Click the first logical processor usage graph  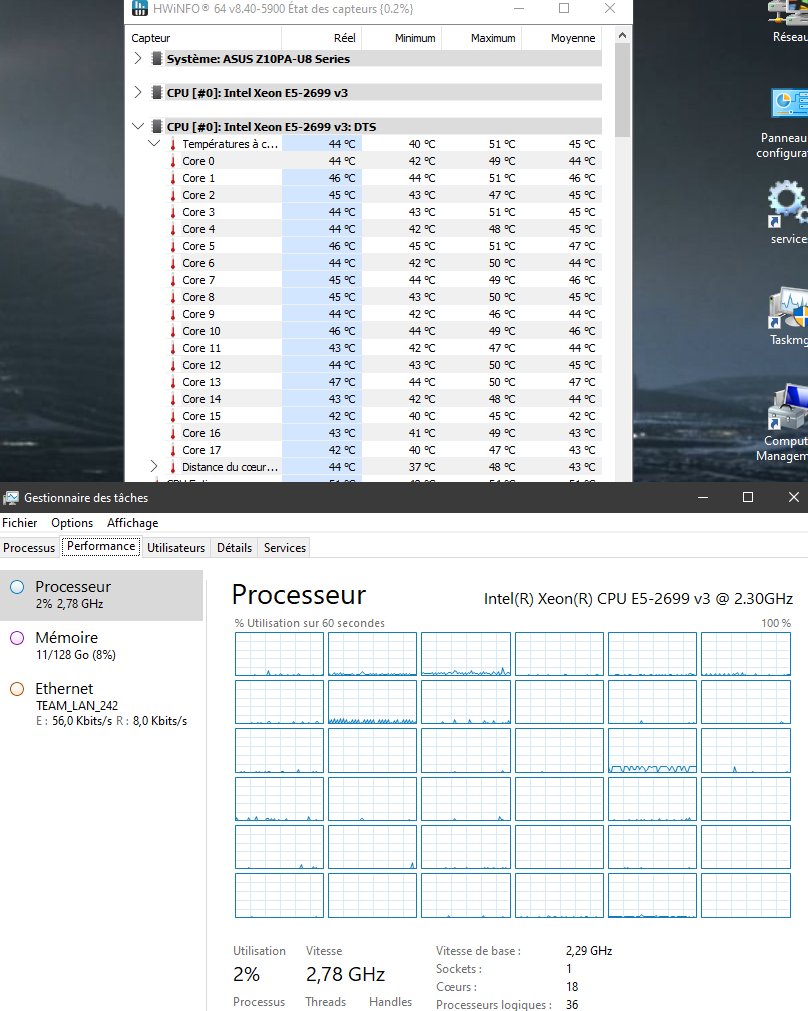(x=279, y=654)
